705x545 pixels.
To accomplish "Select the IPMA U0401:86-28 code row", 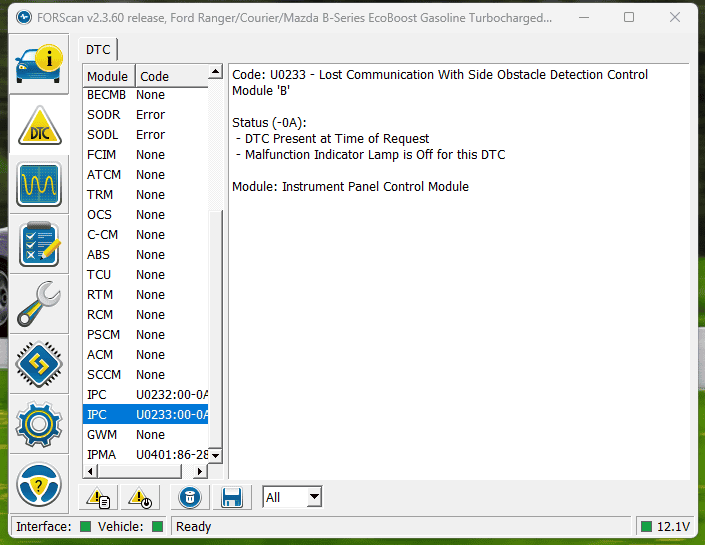I will [145, 455].
